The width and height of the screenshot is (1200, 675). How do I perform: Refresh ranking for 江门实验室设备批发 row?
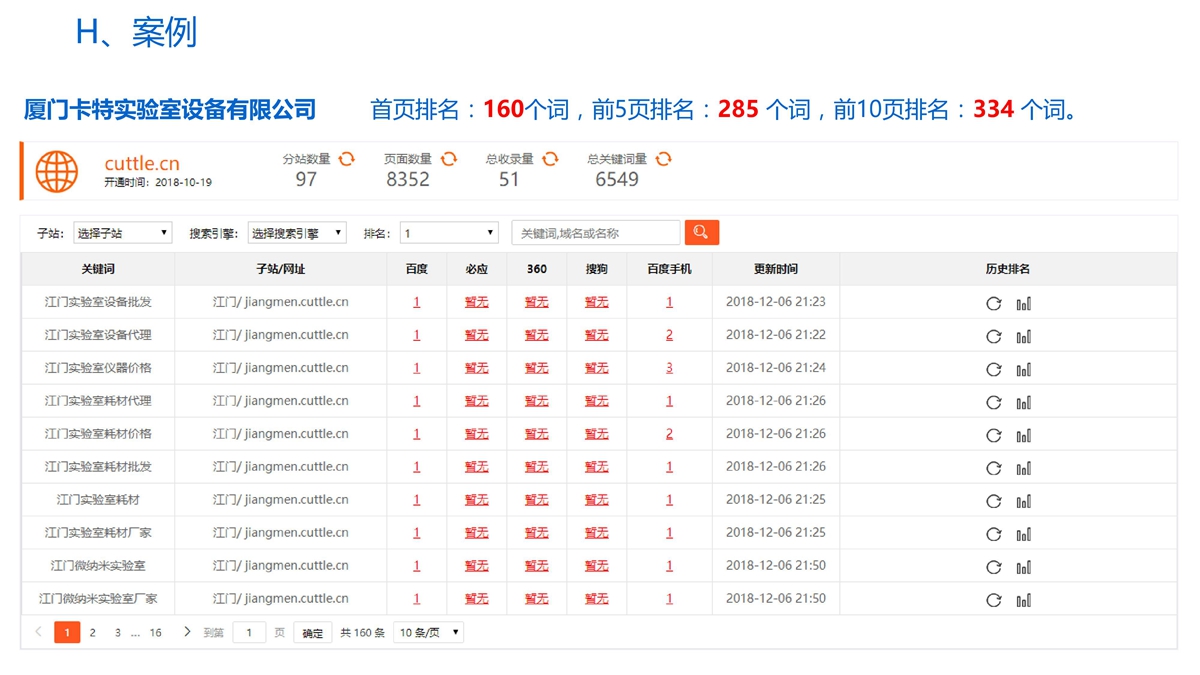pos(993,303)
